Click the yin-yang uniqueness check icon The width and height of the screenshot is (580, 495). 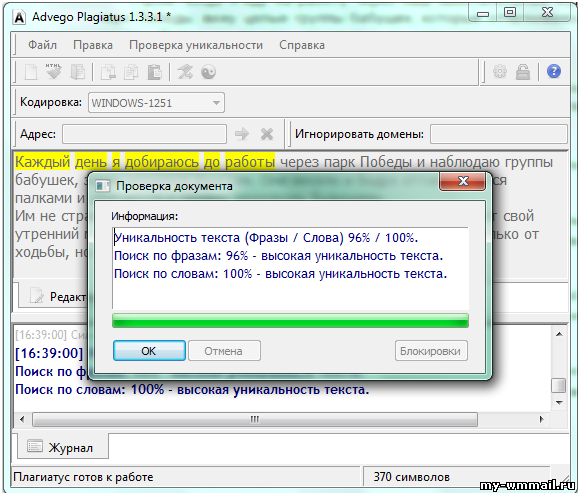pyautogui.click(x=209, y=72)
